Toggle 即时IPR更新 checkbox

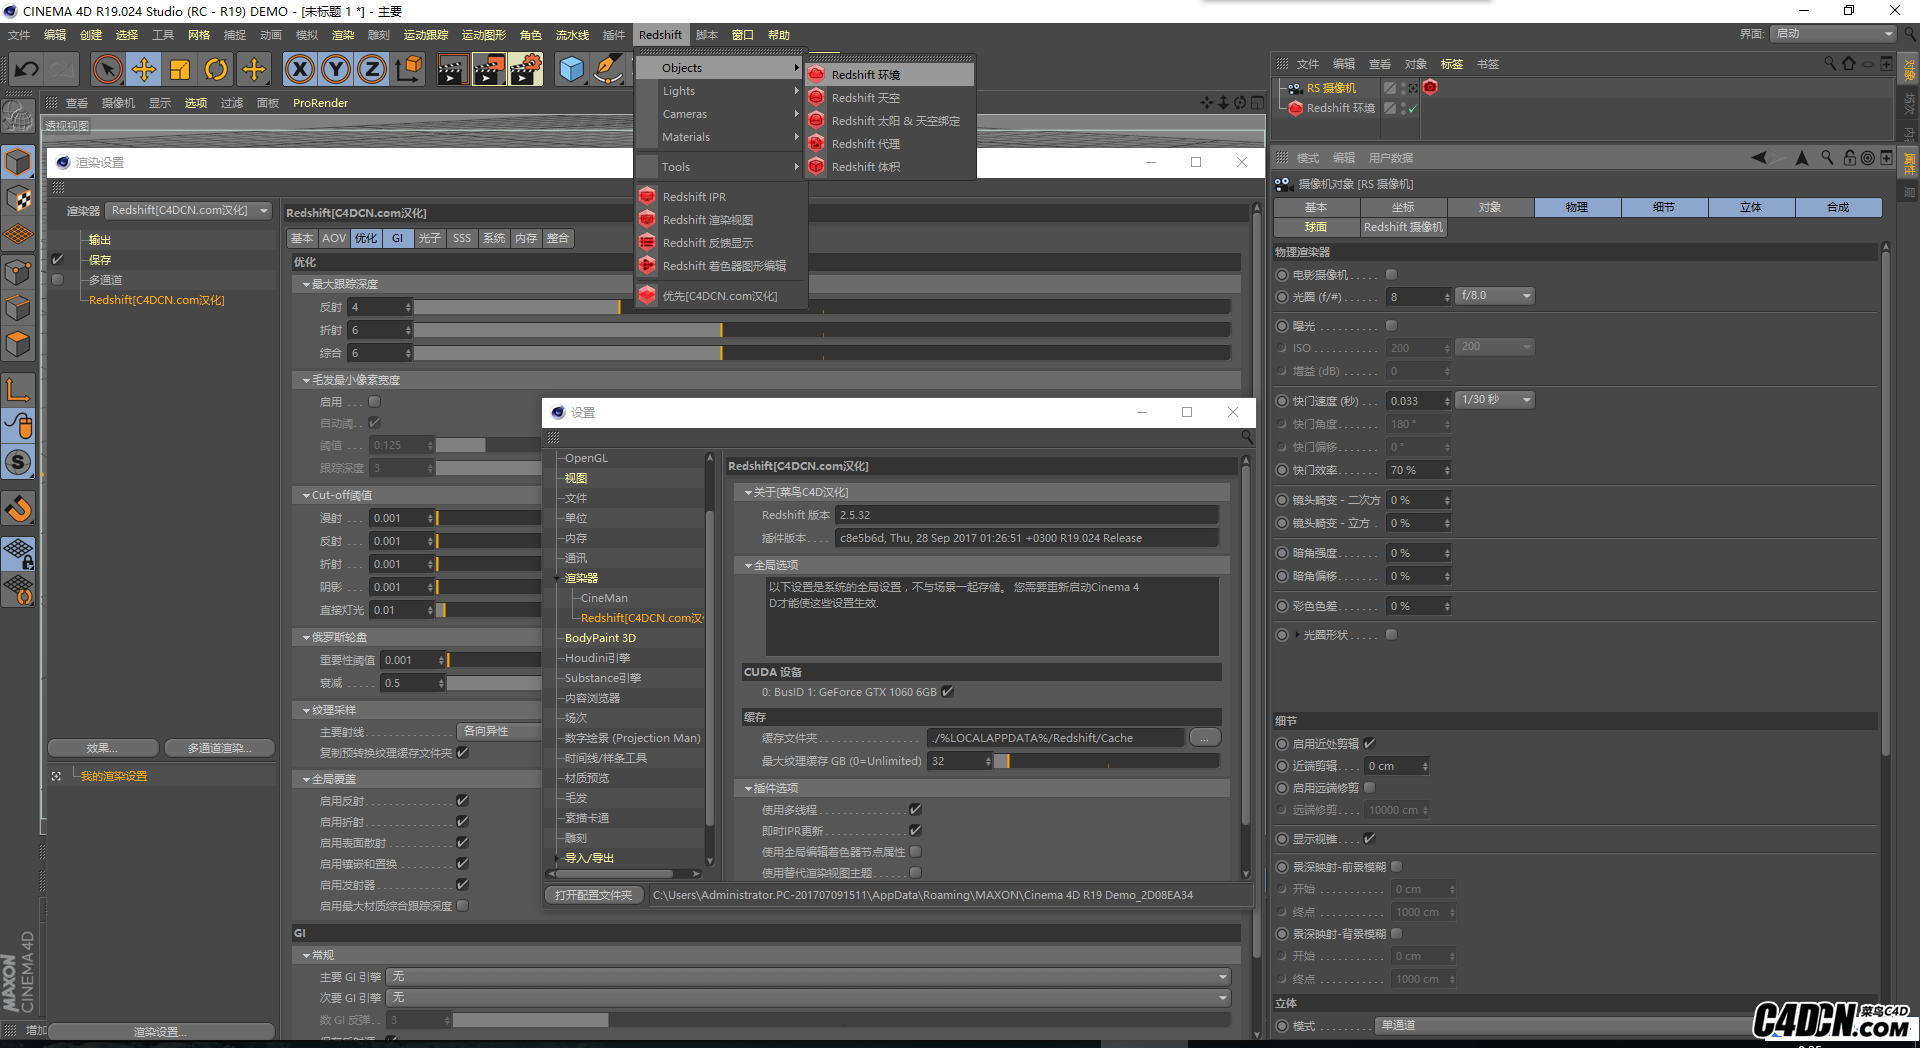(915, 830)
